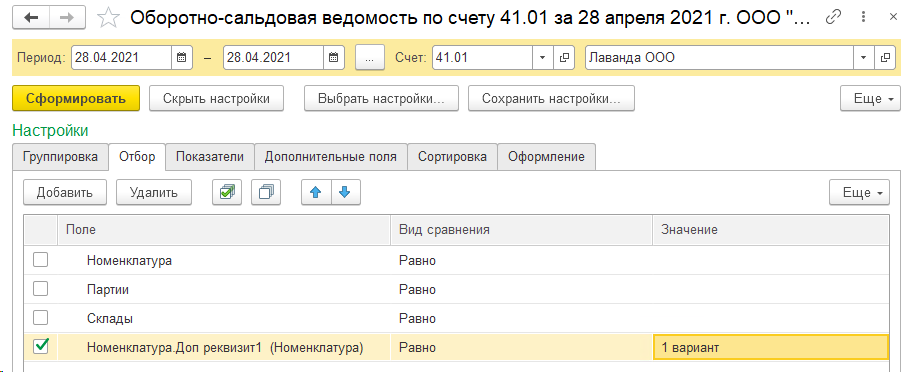Image resolution: width=903 pixels, height=372 pixels.
Task: Click Равно in the Склады row
Action: [418, 318]
